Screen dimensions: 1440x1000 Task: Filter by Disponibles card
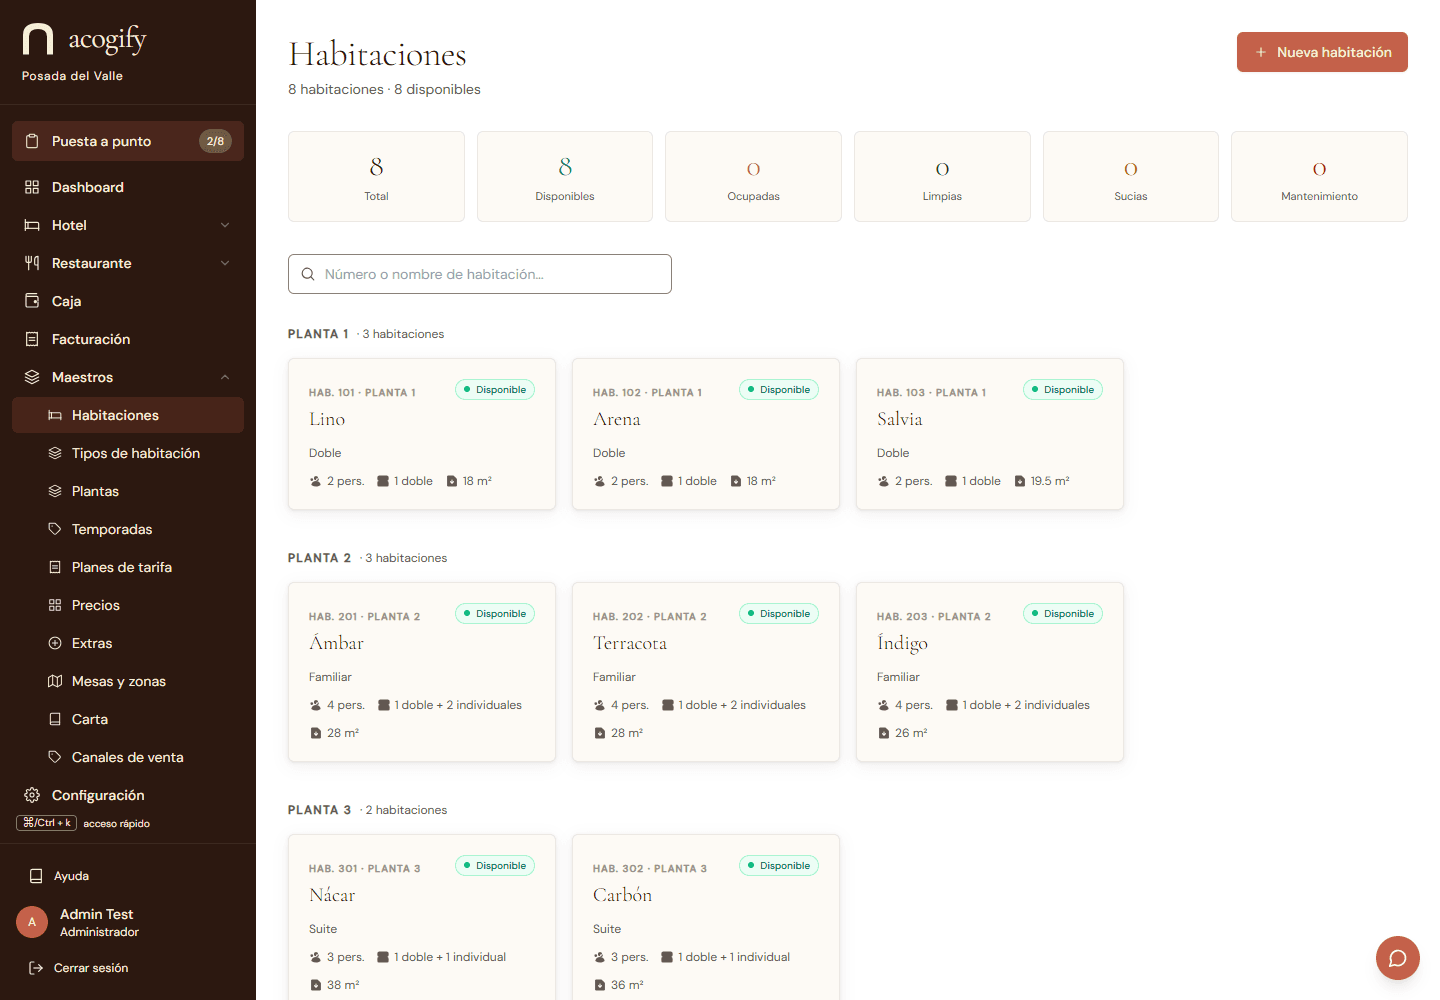(565, 176)
